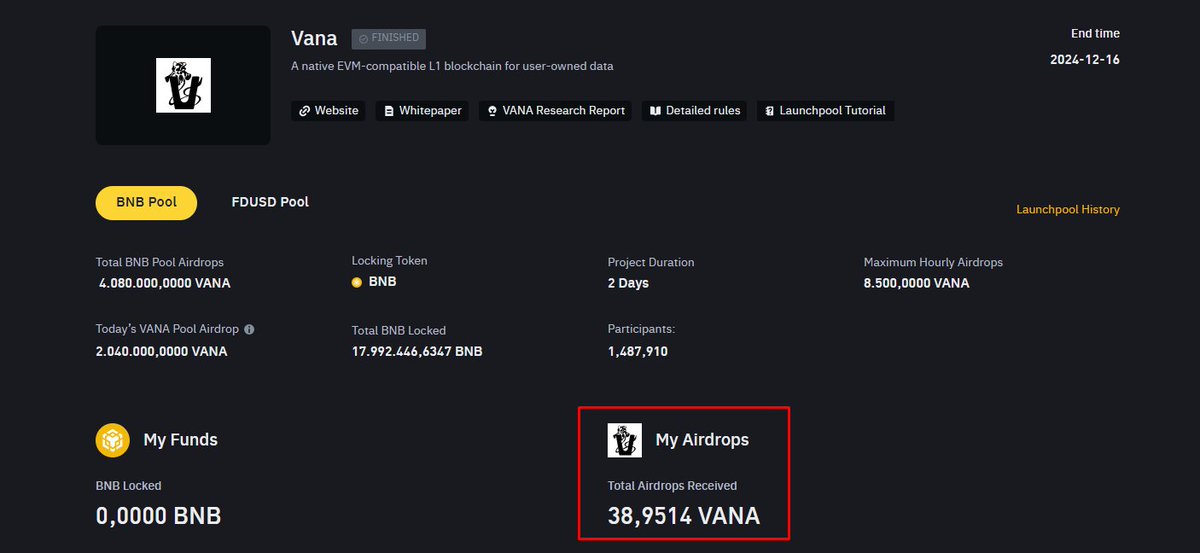
Task: Switch to the FDUSD Pool tab
Action: (270, 202)
